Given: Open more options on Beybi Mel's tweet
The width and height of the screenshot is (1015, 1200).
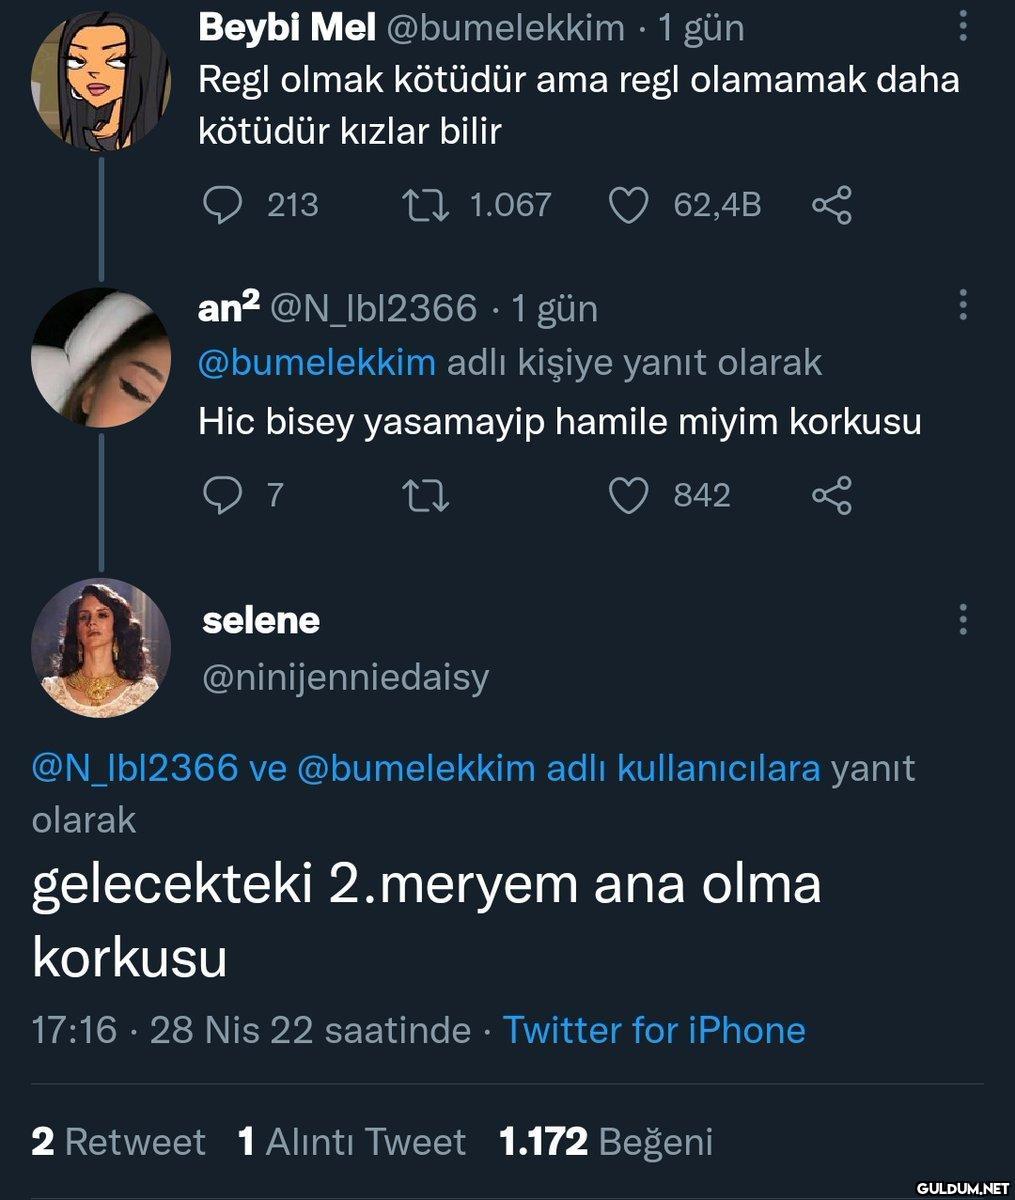Looking at the screenshot, I should point(962,26).
